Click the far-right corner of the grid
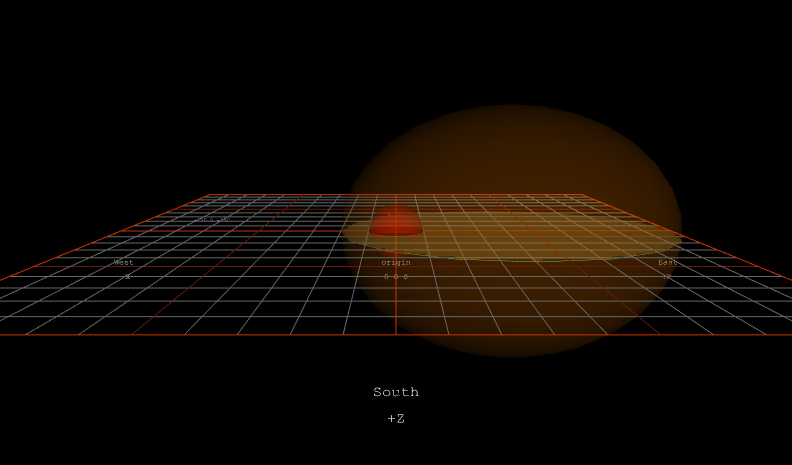The width and height of the screenshot is (792, 465). [x=583, y=195]
